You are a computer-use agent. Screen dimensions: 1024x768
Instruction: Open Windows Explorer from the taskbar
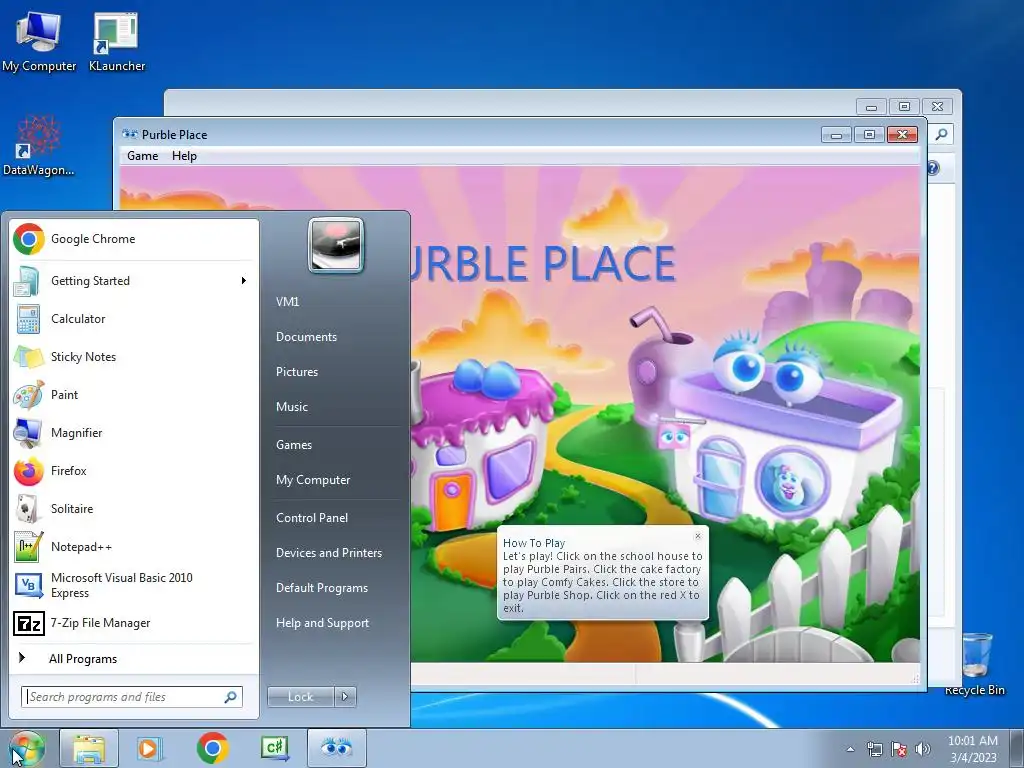(89, 748)
